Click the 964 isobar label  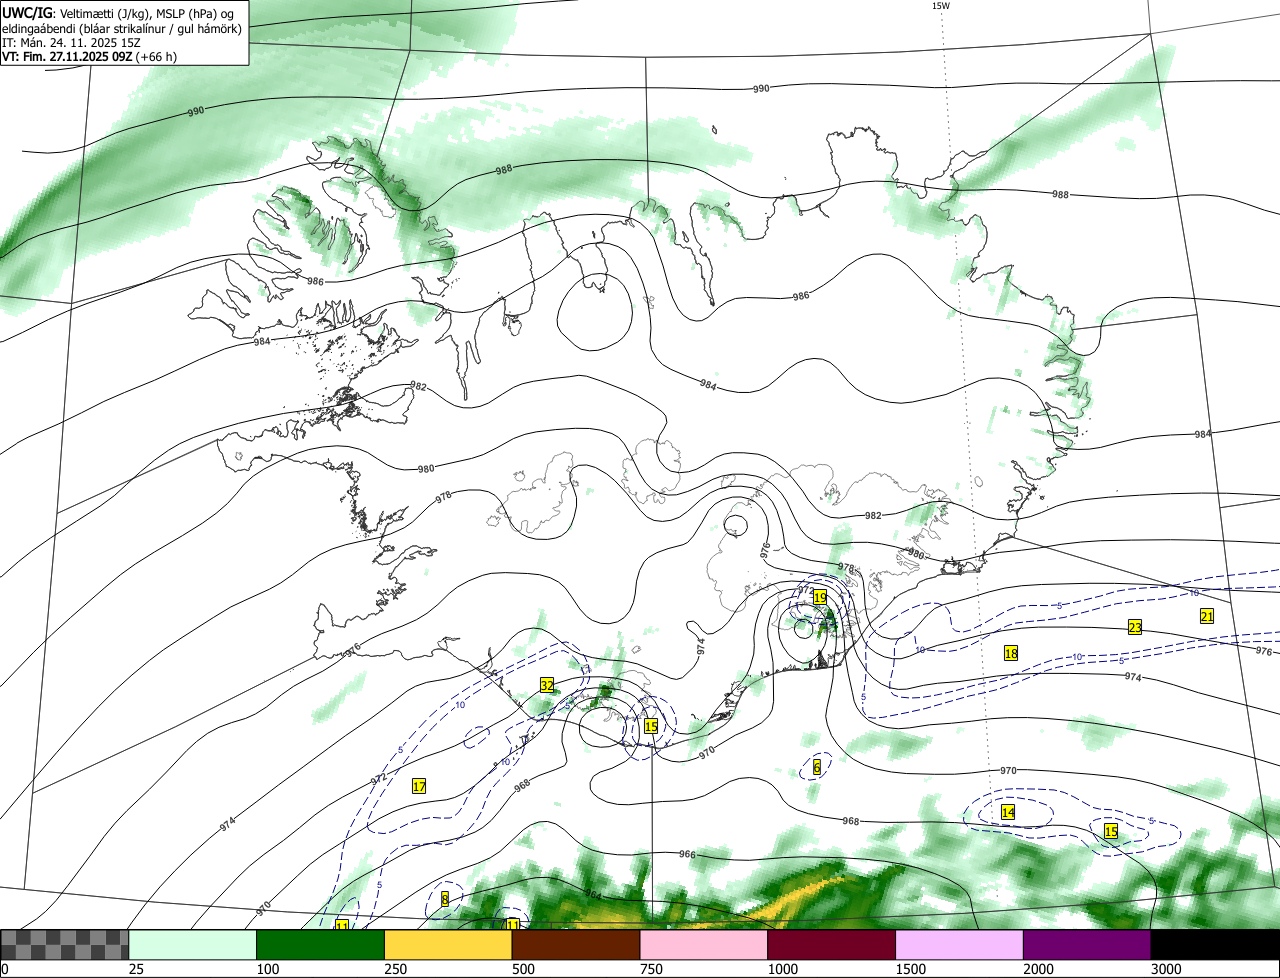(x=594, y=895)
